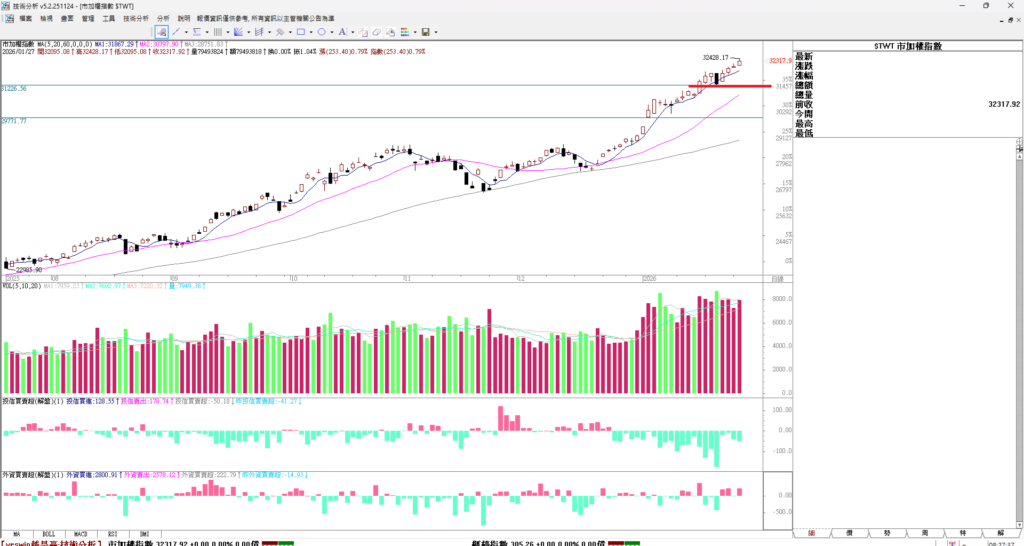Select the pointer cursor tool
This screenshot has height=546, width=1024.
(x=161, y=32)
